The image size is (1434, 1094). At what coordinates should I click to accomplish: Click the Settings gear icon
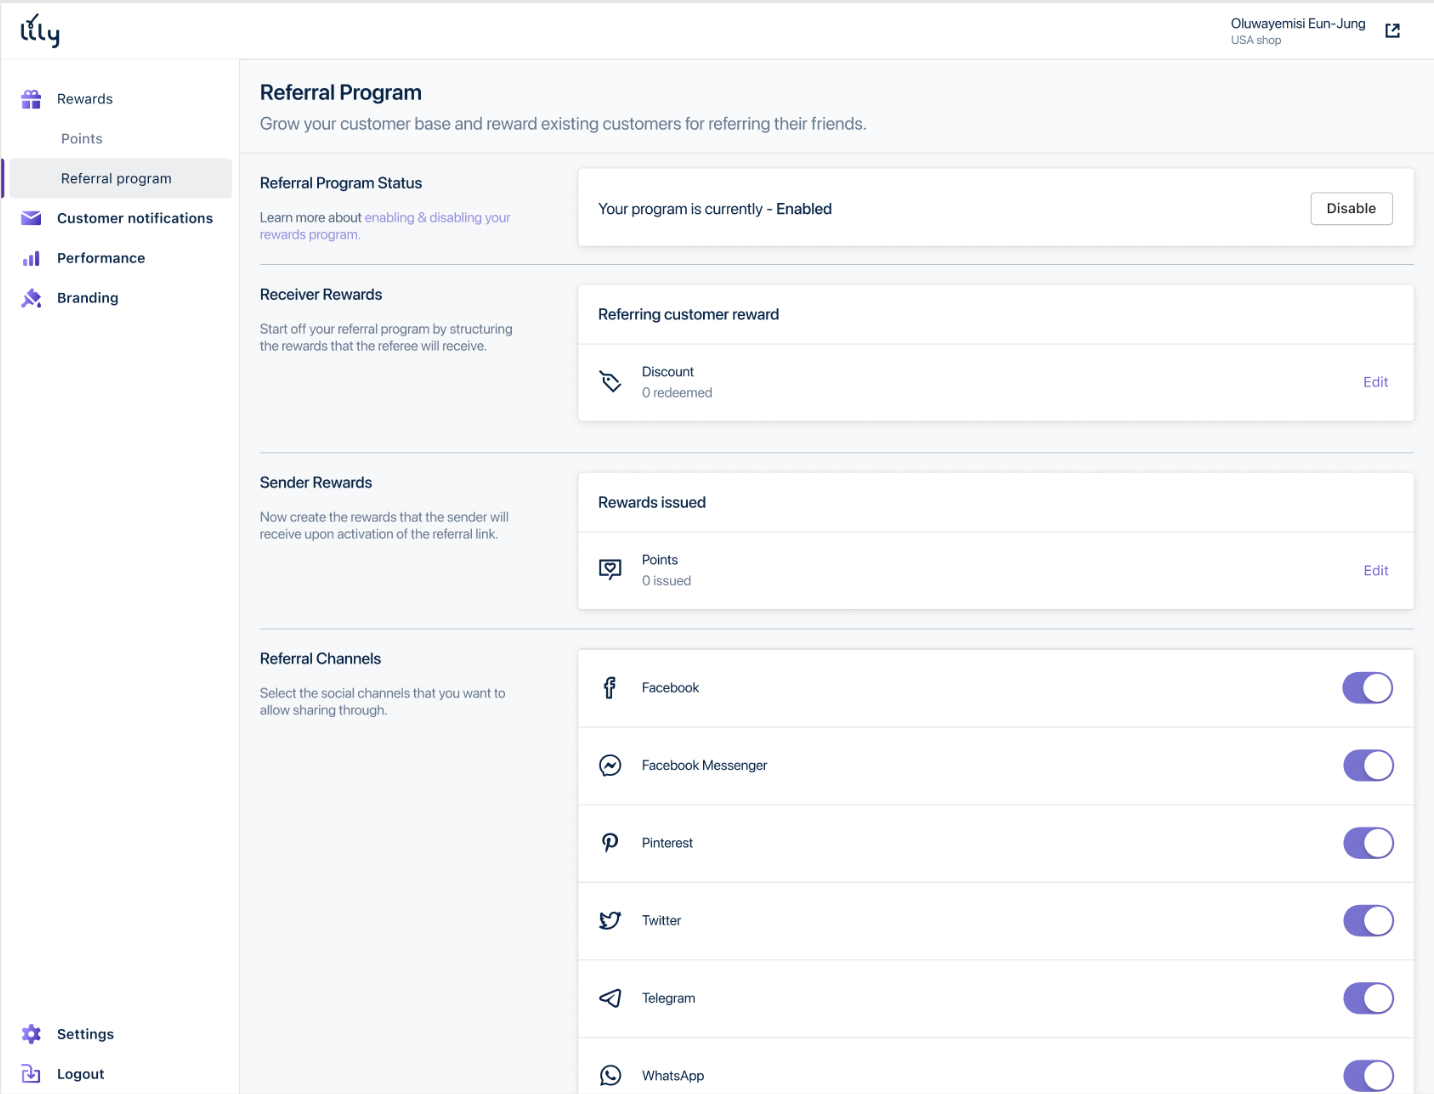click(31, 1034)
